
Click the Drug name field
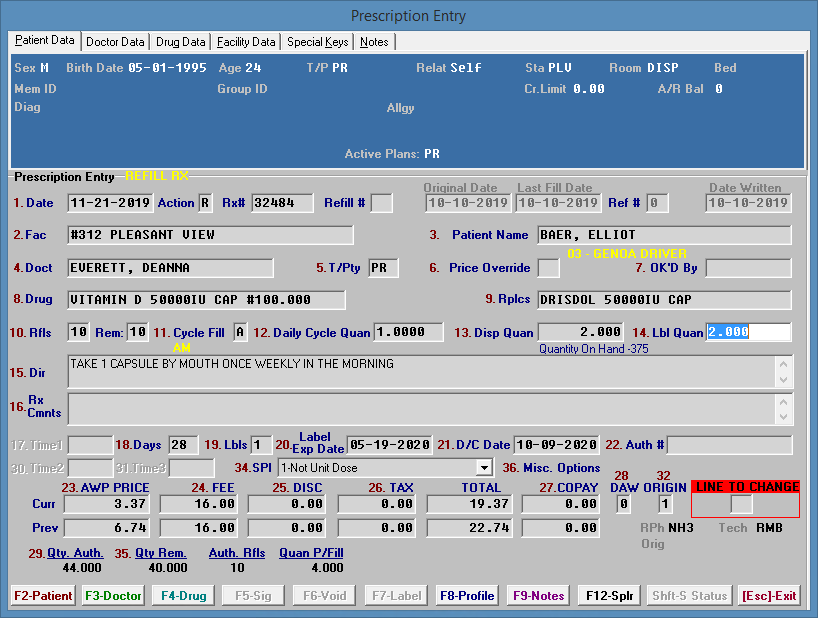coord(206,300)
